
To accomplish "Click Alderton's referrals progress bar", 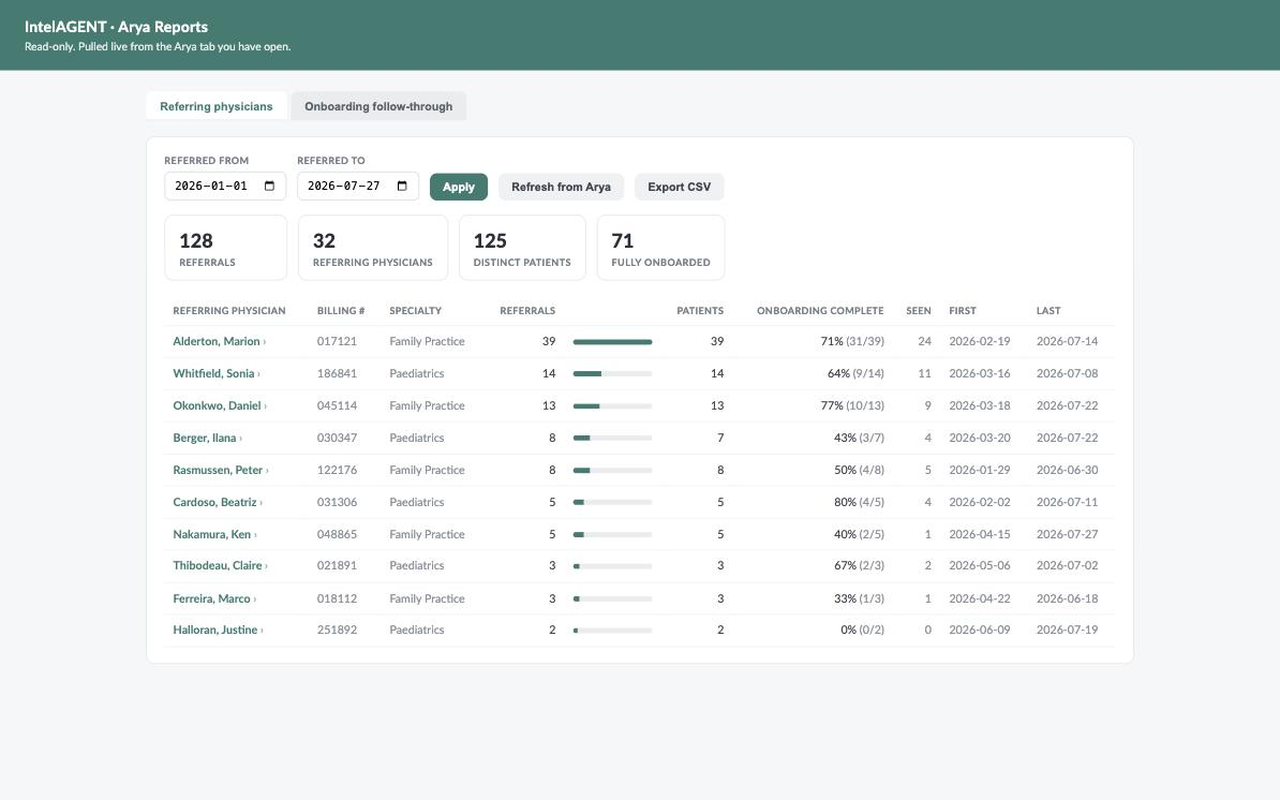I will pyautogui.click(x=612, y=342).
